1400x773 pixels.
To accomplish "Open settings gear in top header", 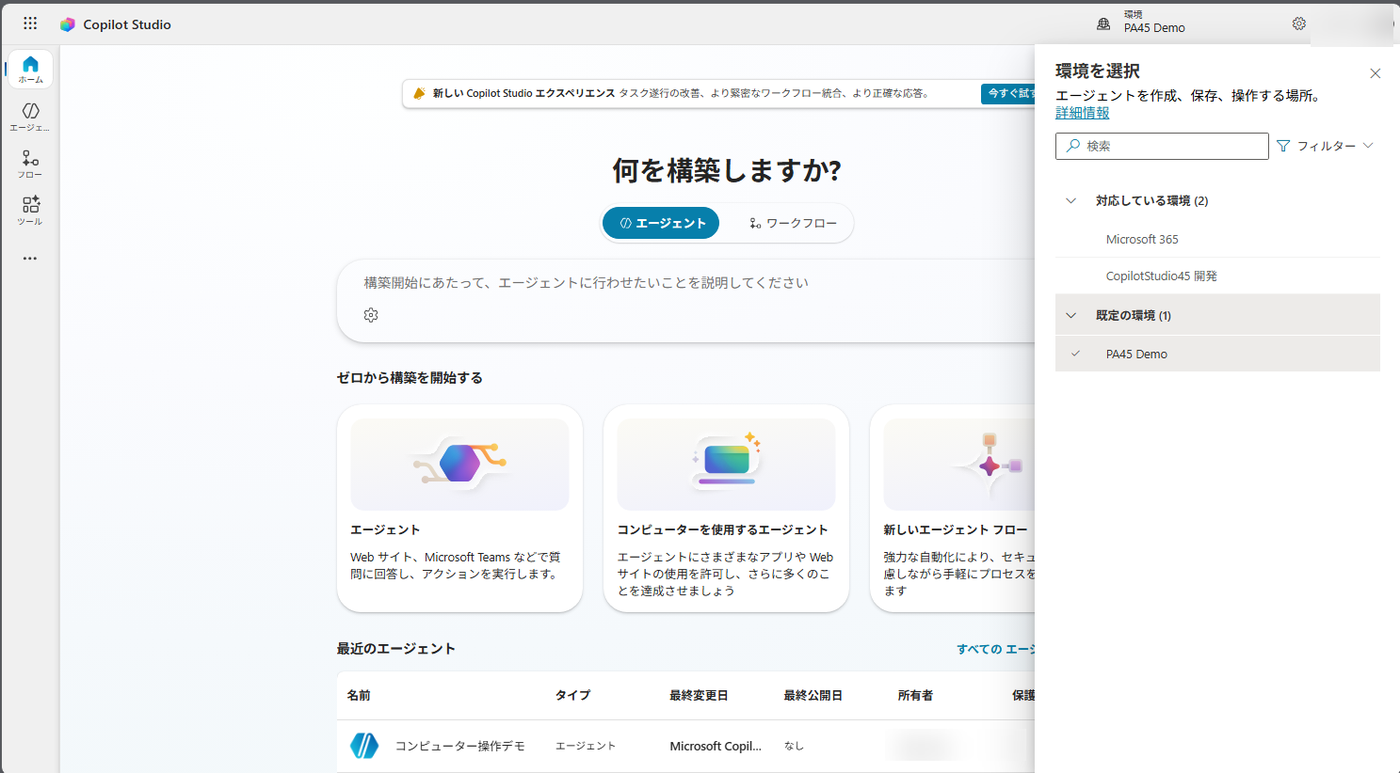I will pos(1299,23).
